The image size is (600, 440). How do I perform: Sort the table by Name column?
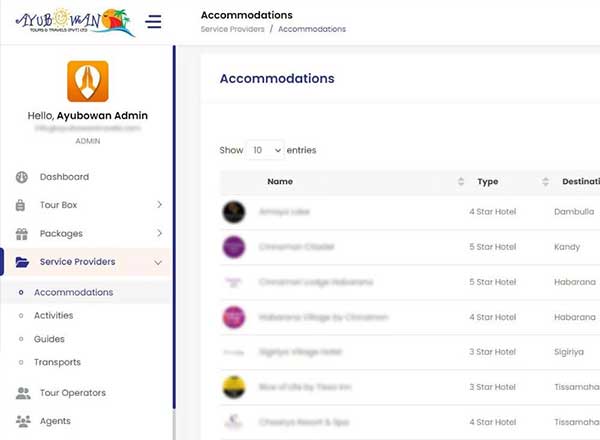coord(461,182)
